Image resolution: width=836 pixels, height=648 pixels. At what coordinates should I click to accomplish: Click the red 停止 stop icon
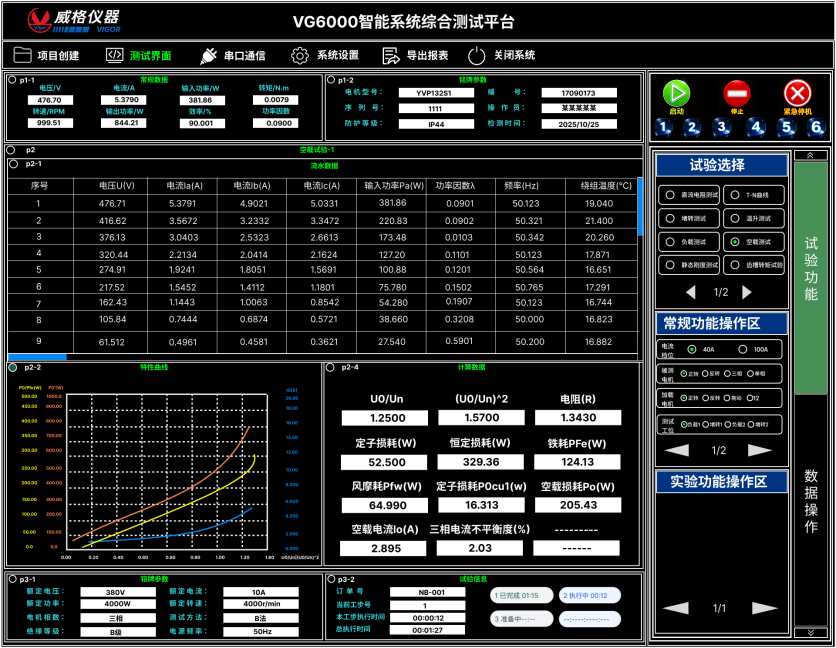[737, 94]
